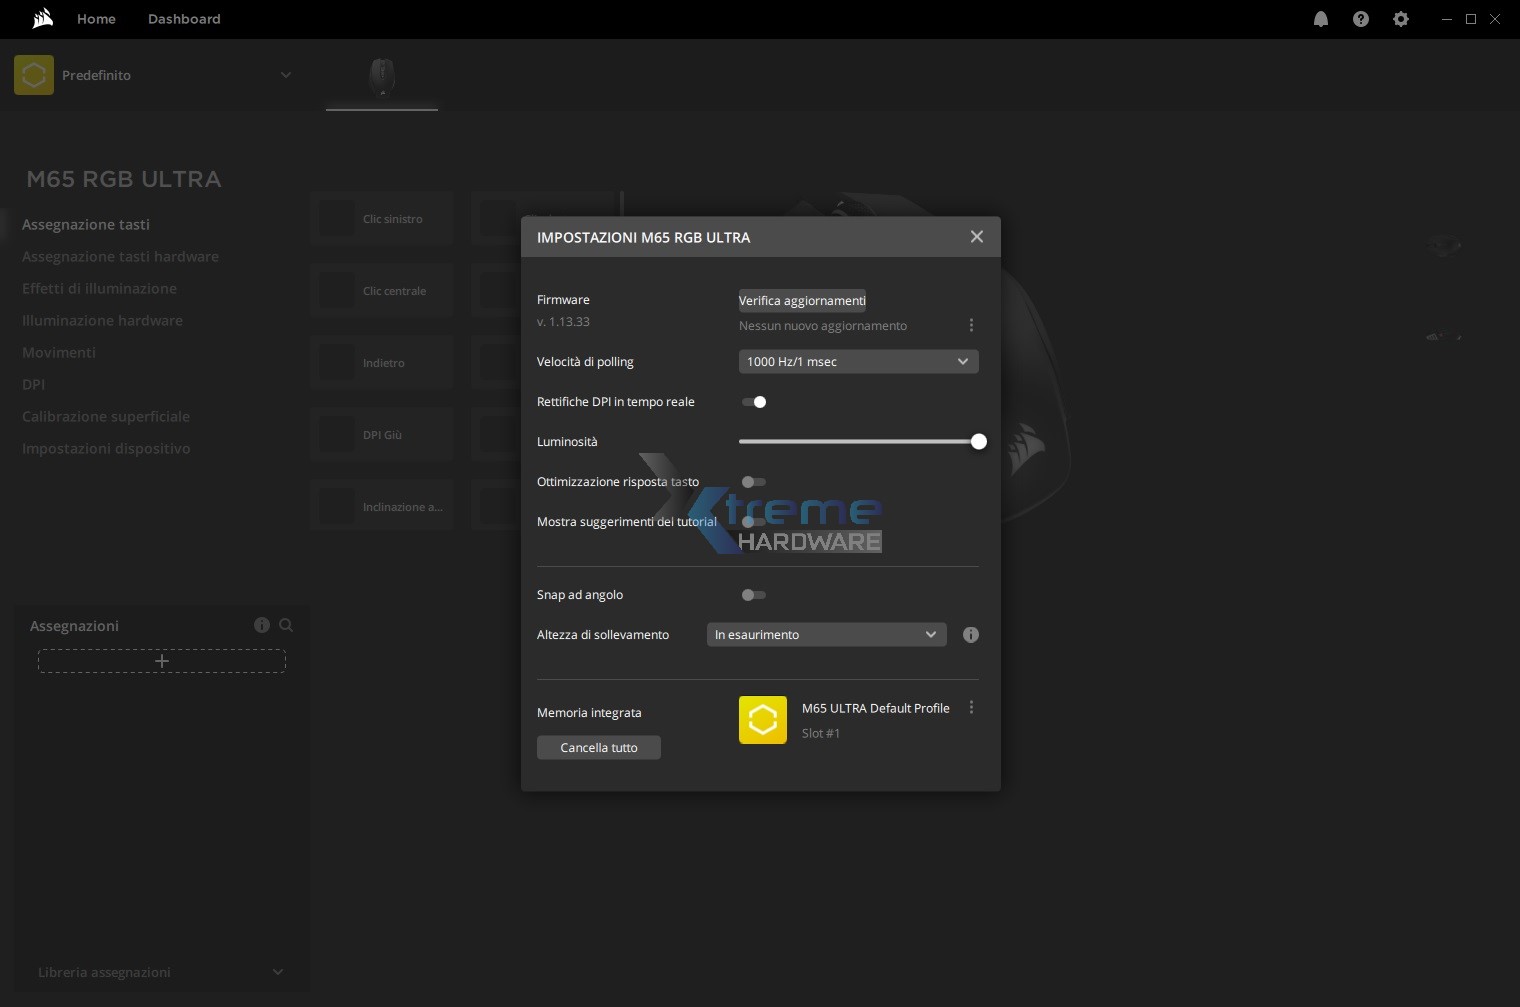Open the Home tab
The width and height of the screenshot is (1520, 1007).
point(96,19)
